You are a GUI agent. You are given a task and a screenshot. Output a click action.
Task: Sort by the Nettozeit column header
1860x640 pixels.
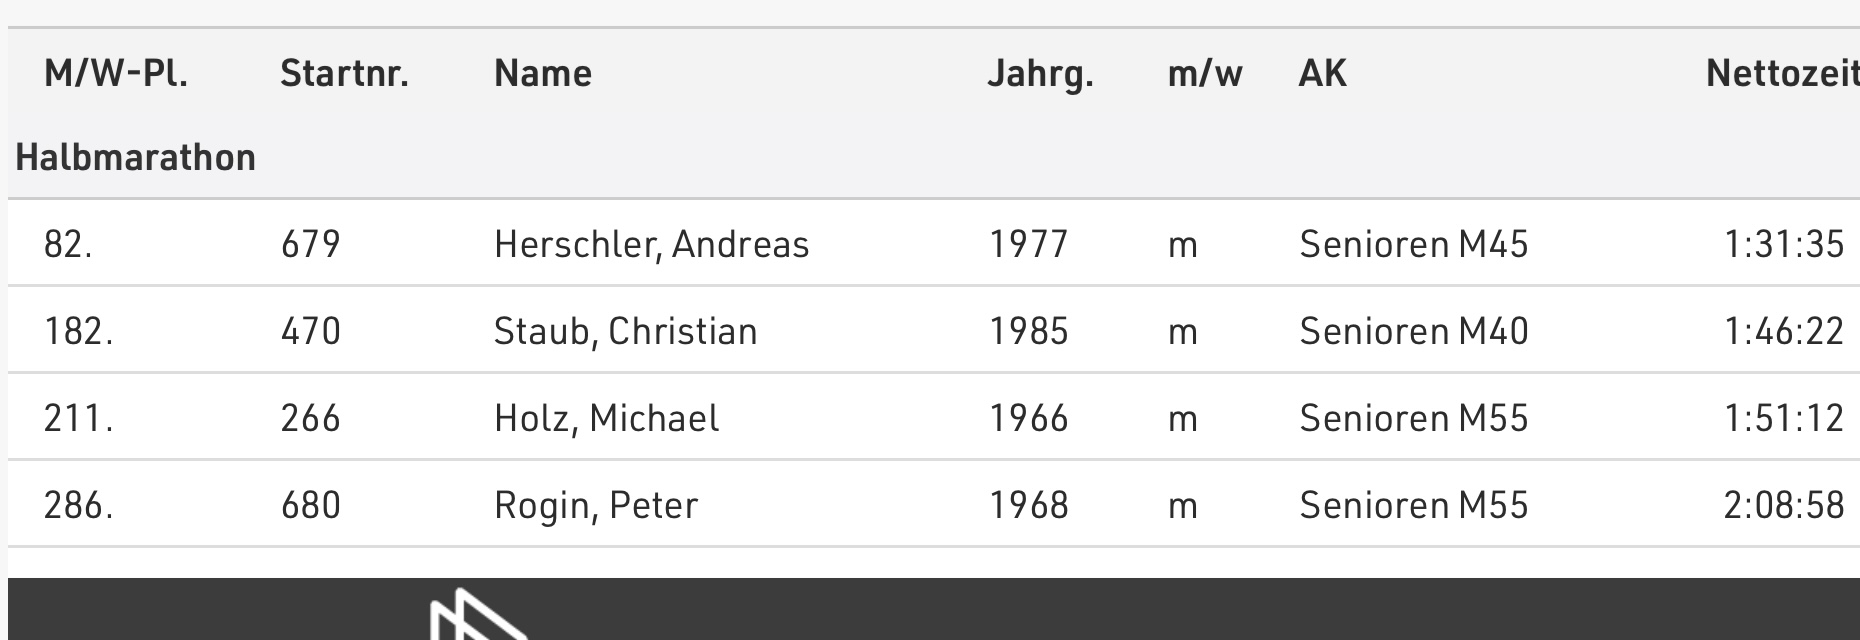[x=1782, y=74]
